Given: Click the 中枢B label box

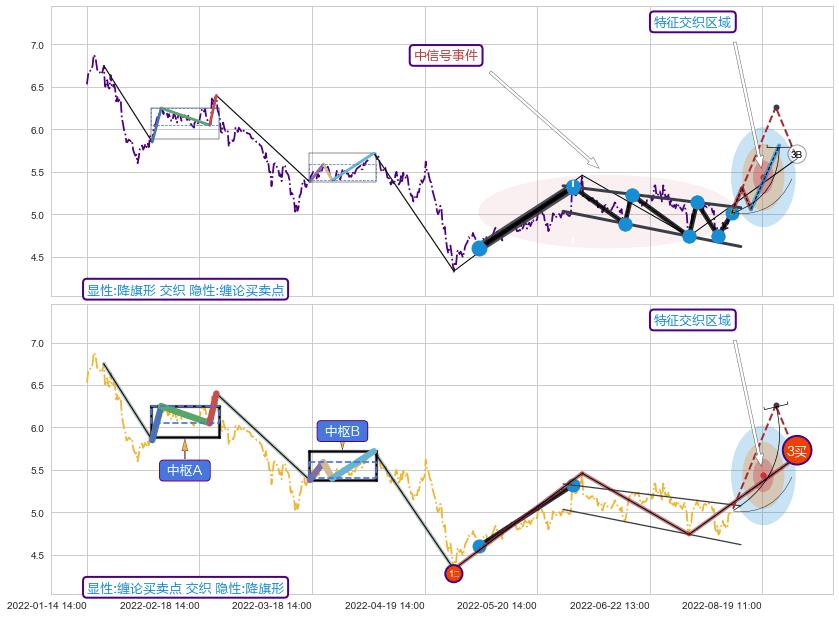Looking at the screenshot, I should pyautogui.click(x=344, y=431).
